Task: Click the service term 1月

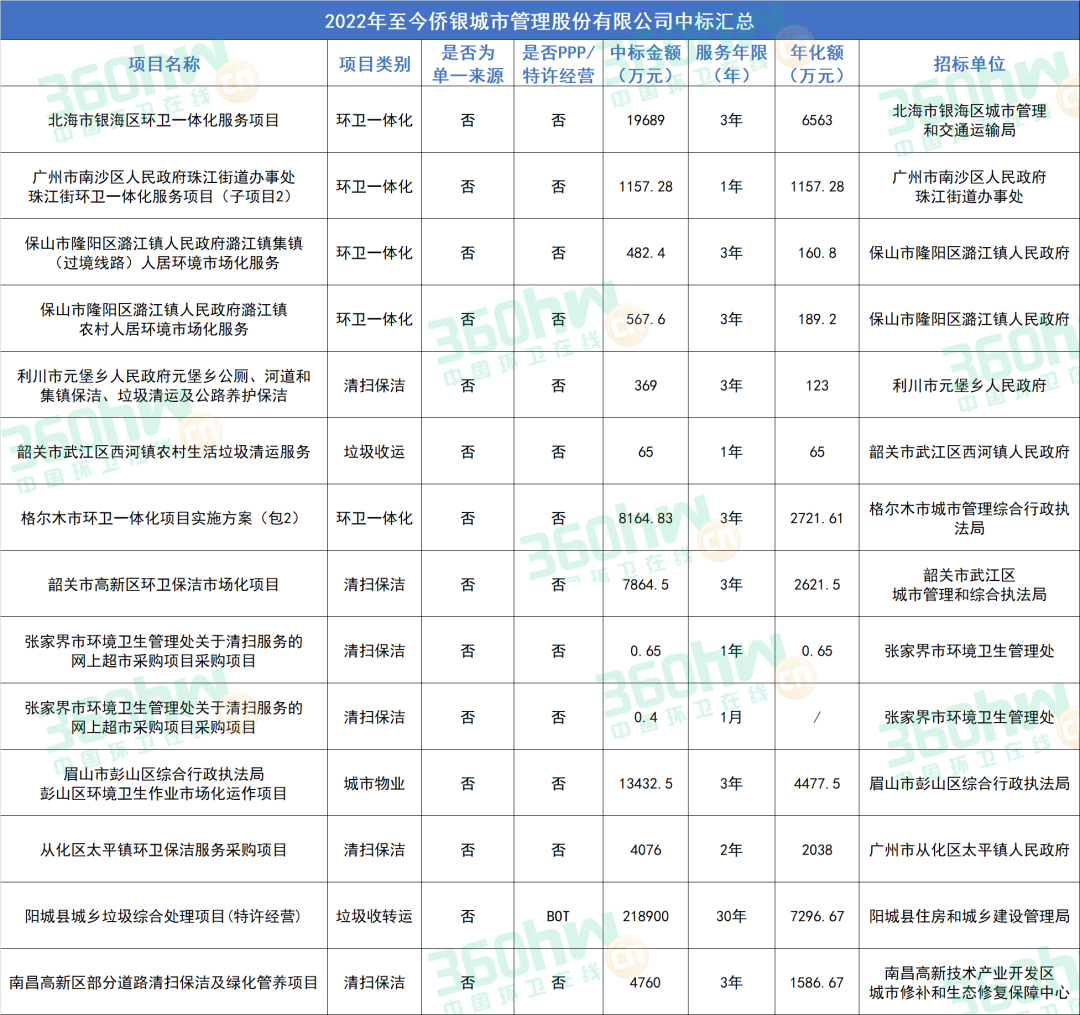Action: (x=731, y=718)
